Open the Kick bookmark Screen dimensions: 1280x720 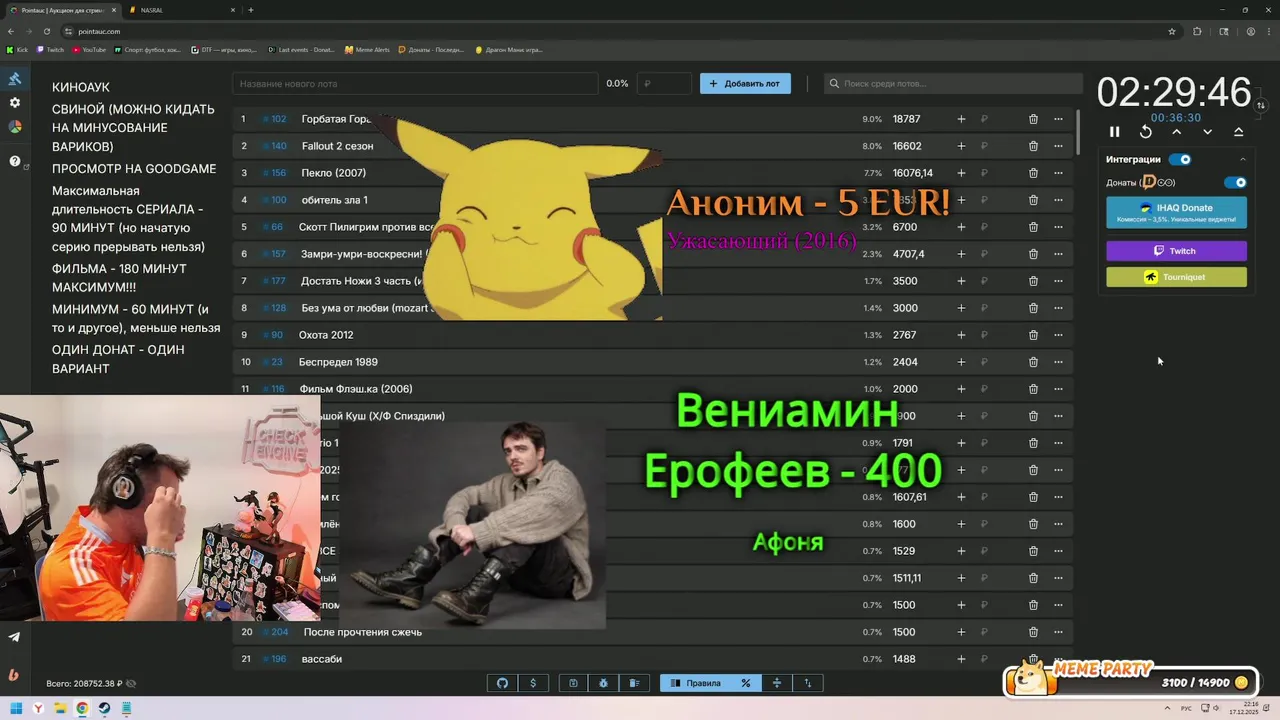(x=17, y=49)
